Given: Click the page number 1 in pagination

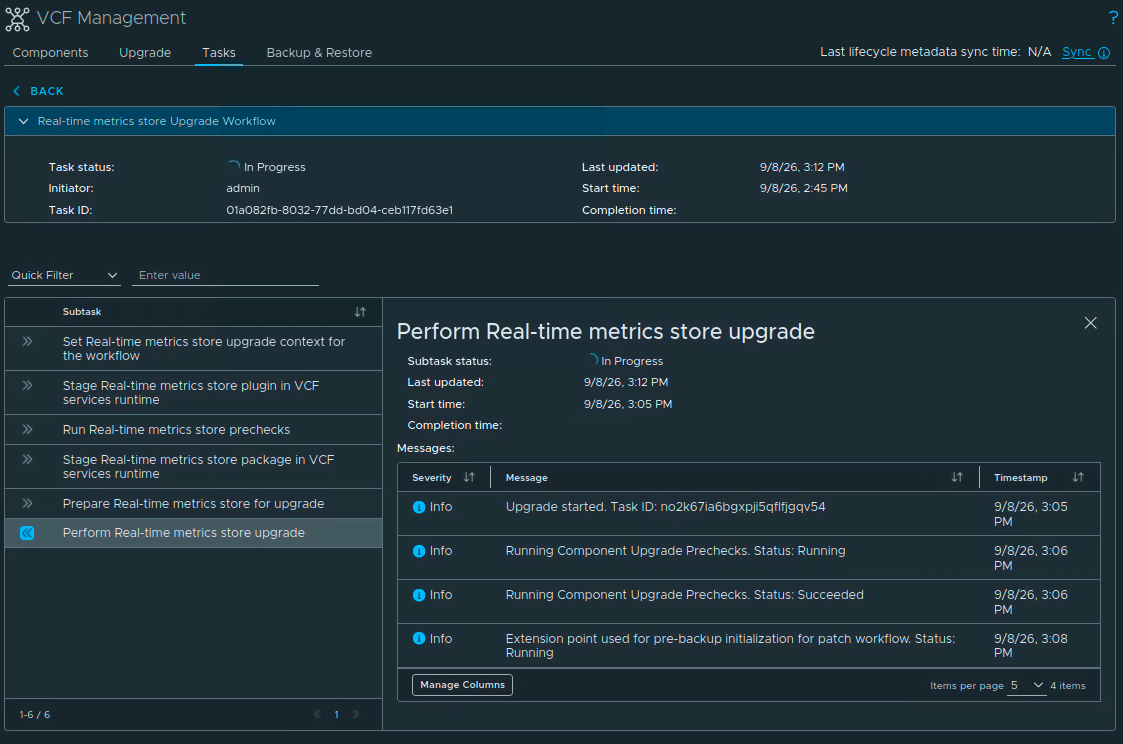Looking at the screenshot, I should (337, 714).
